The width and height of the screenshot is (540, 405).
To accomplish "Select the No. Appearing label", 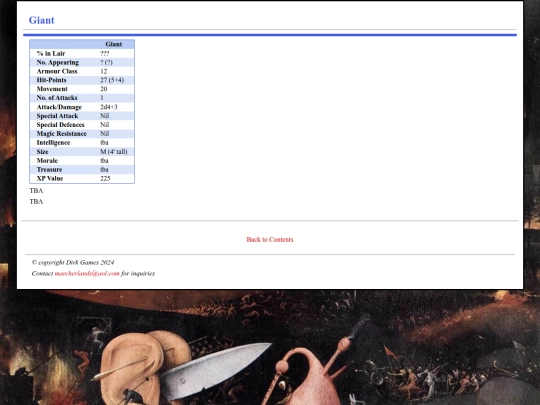I will tap(58, 62).
